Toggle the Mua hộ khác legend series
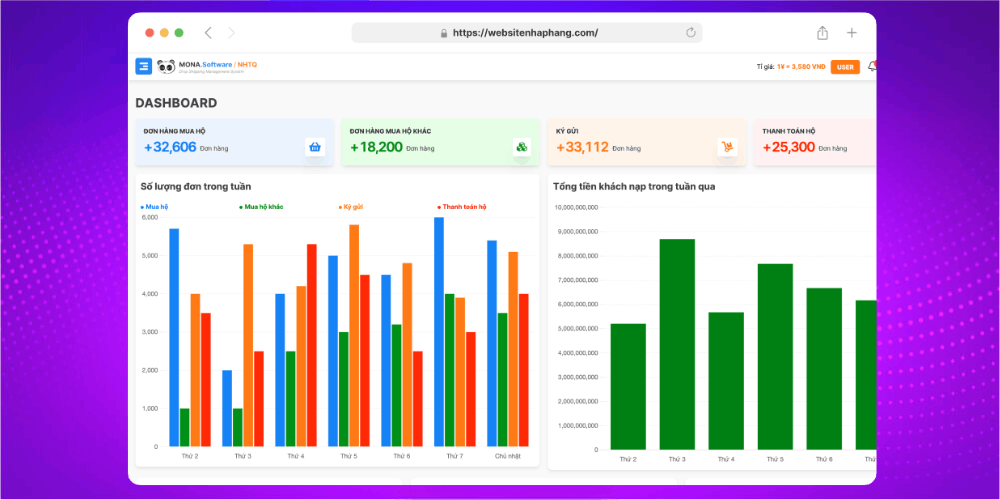The image size is (1000, 500). tap(262, 207)
